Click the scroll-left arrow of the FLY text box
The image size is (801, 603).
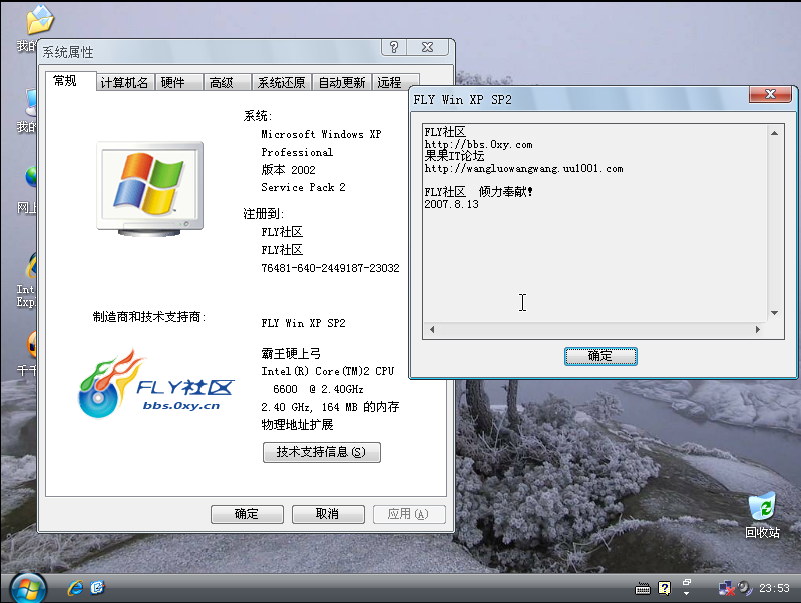click(432, 330)
